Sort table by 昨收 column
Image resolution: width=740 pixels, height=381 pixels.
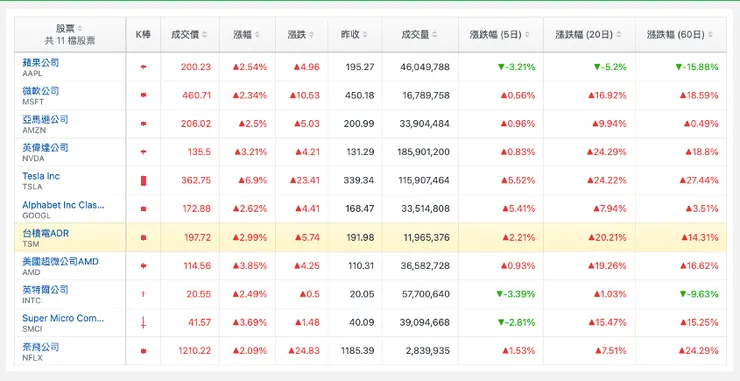tap(355, 34)
